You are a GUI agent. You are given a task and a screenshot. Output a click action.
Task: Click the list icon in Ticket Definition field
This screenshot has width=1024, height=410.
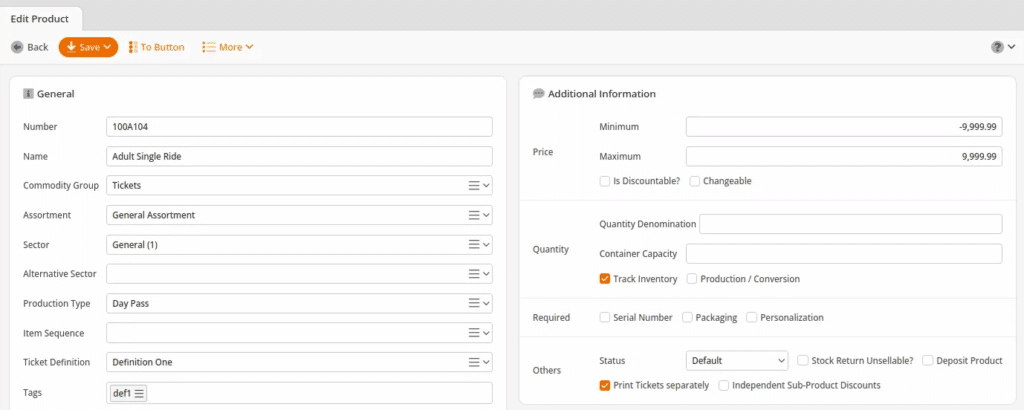tap(474, 362)
